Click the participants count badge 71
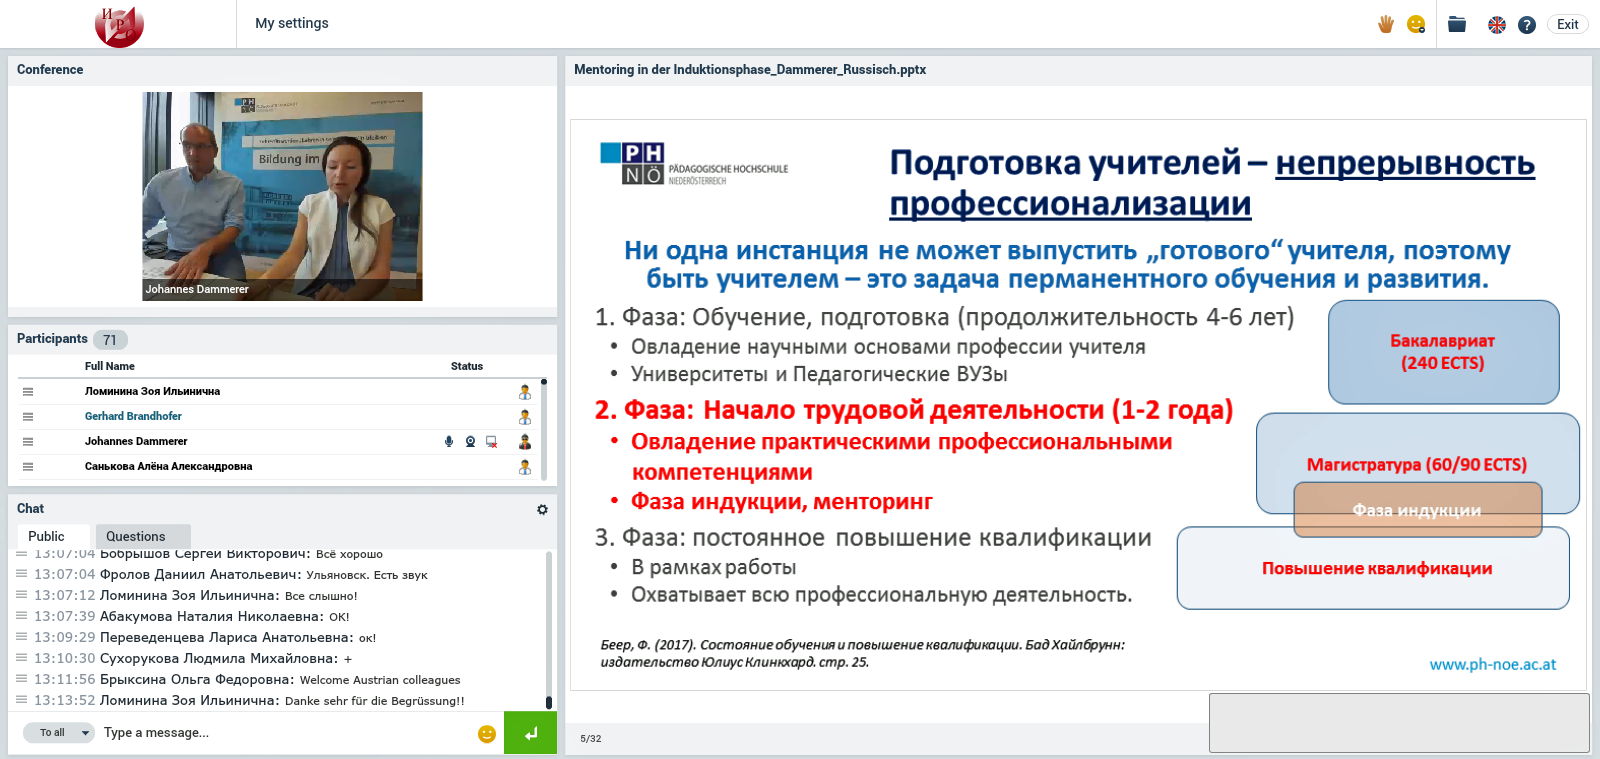This screenshot has height=759, width=1600. (110, 340)
